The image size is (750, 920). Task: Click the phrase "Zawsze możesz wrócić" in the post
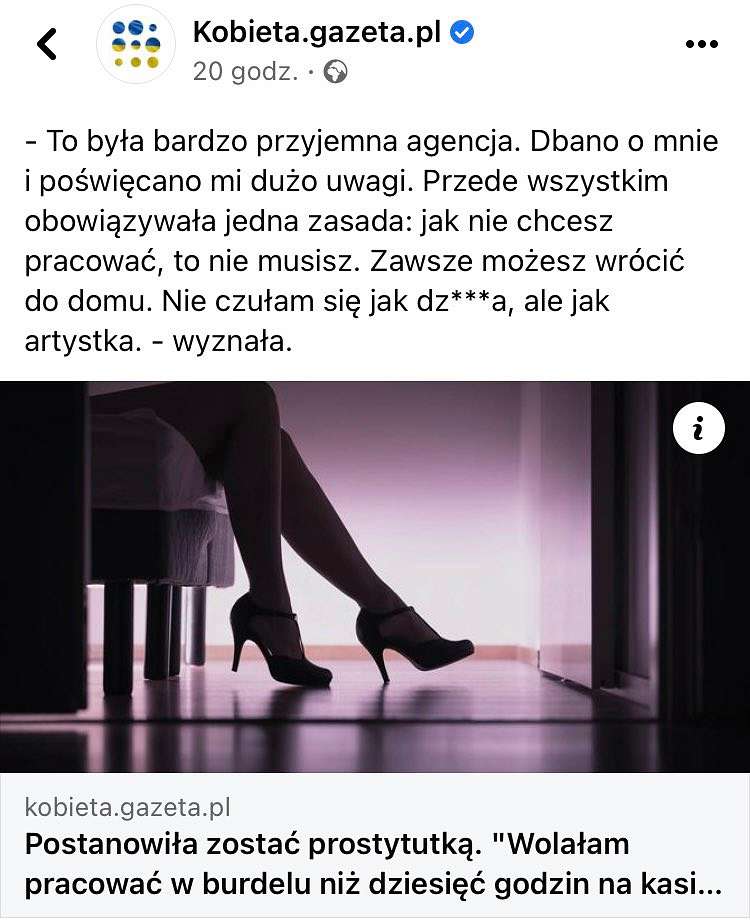click(527, 261)
